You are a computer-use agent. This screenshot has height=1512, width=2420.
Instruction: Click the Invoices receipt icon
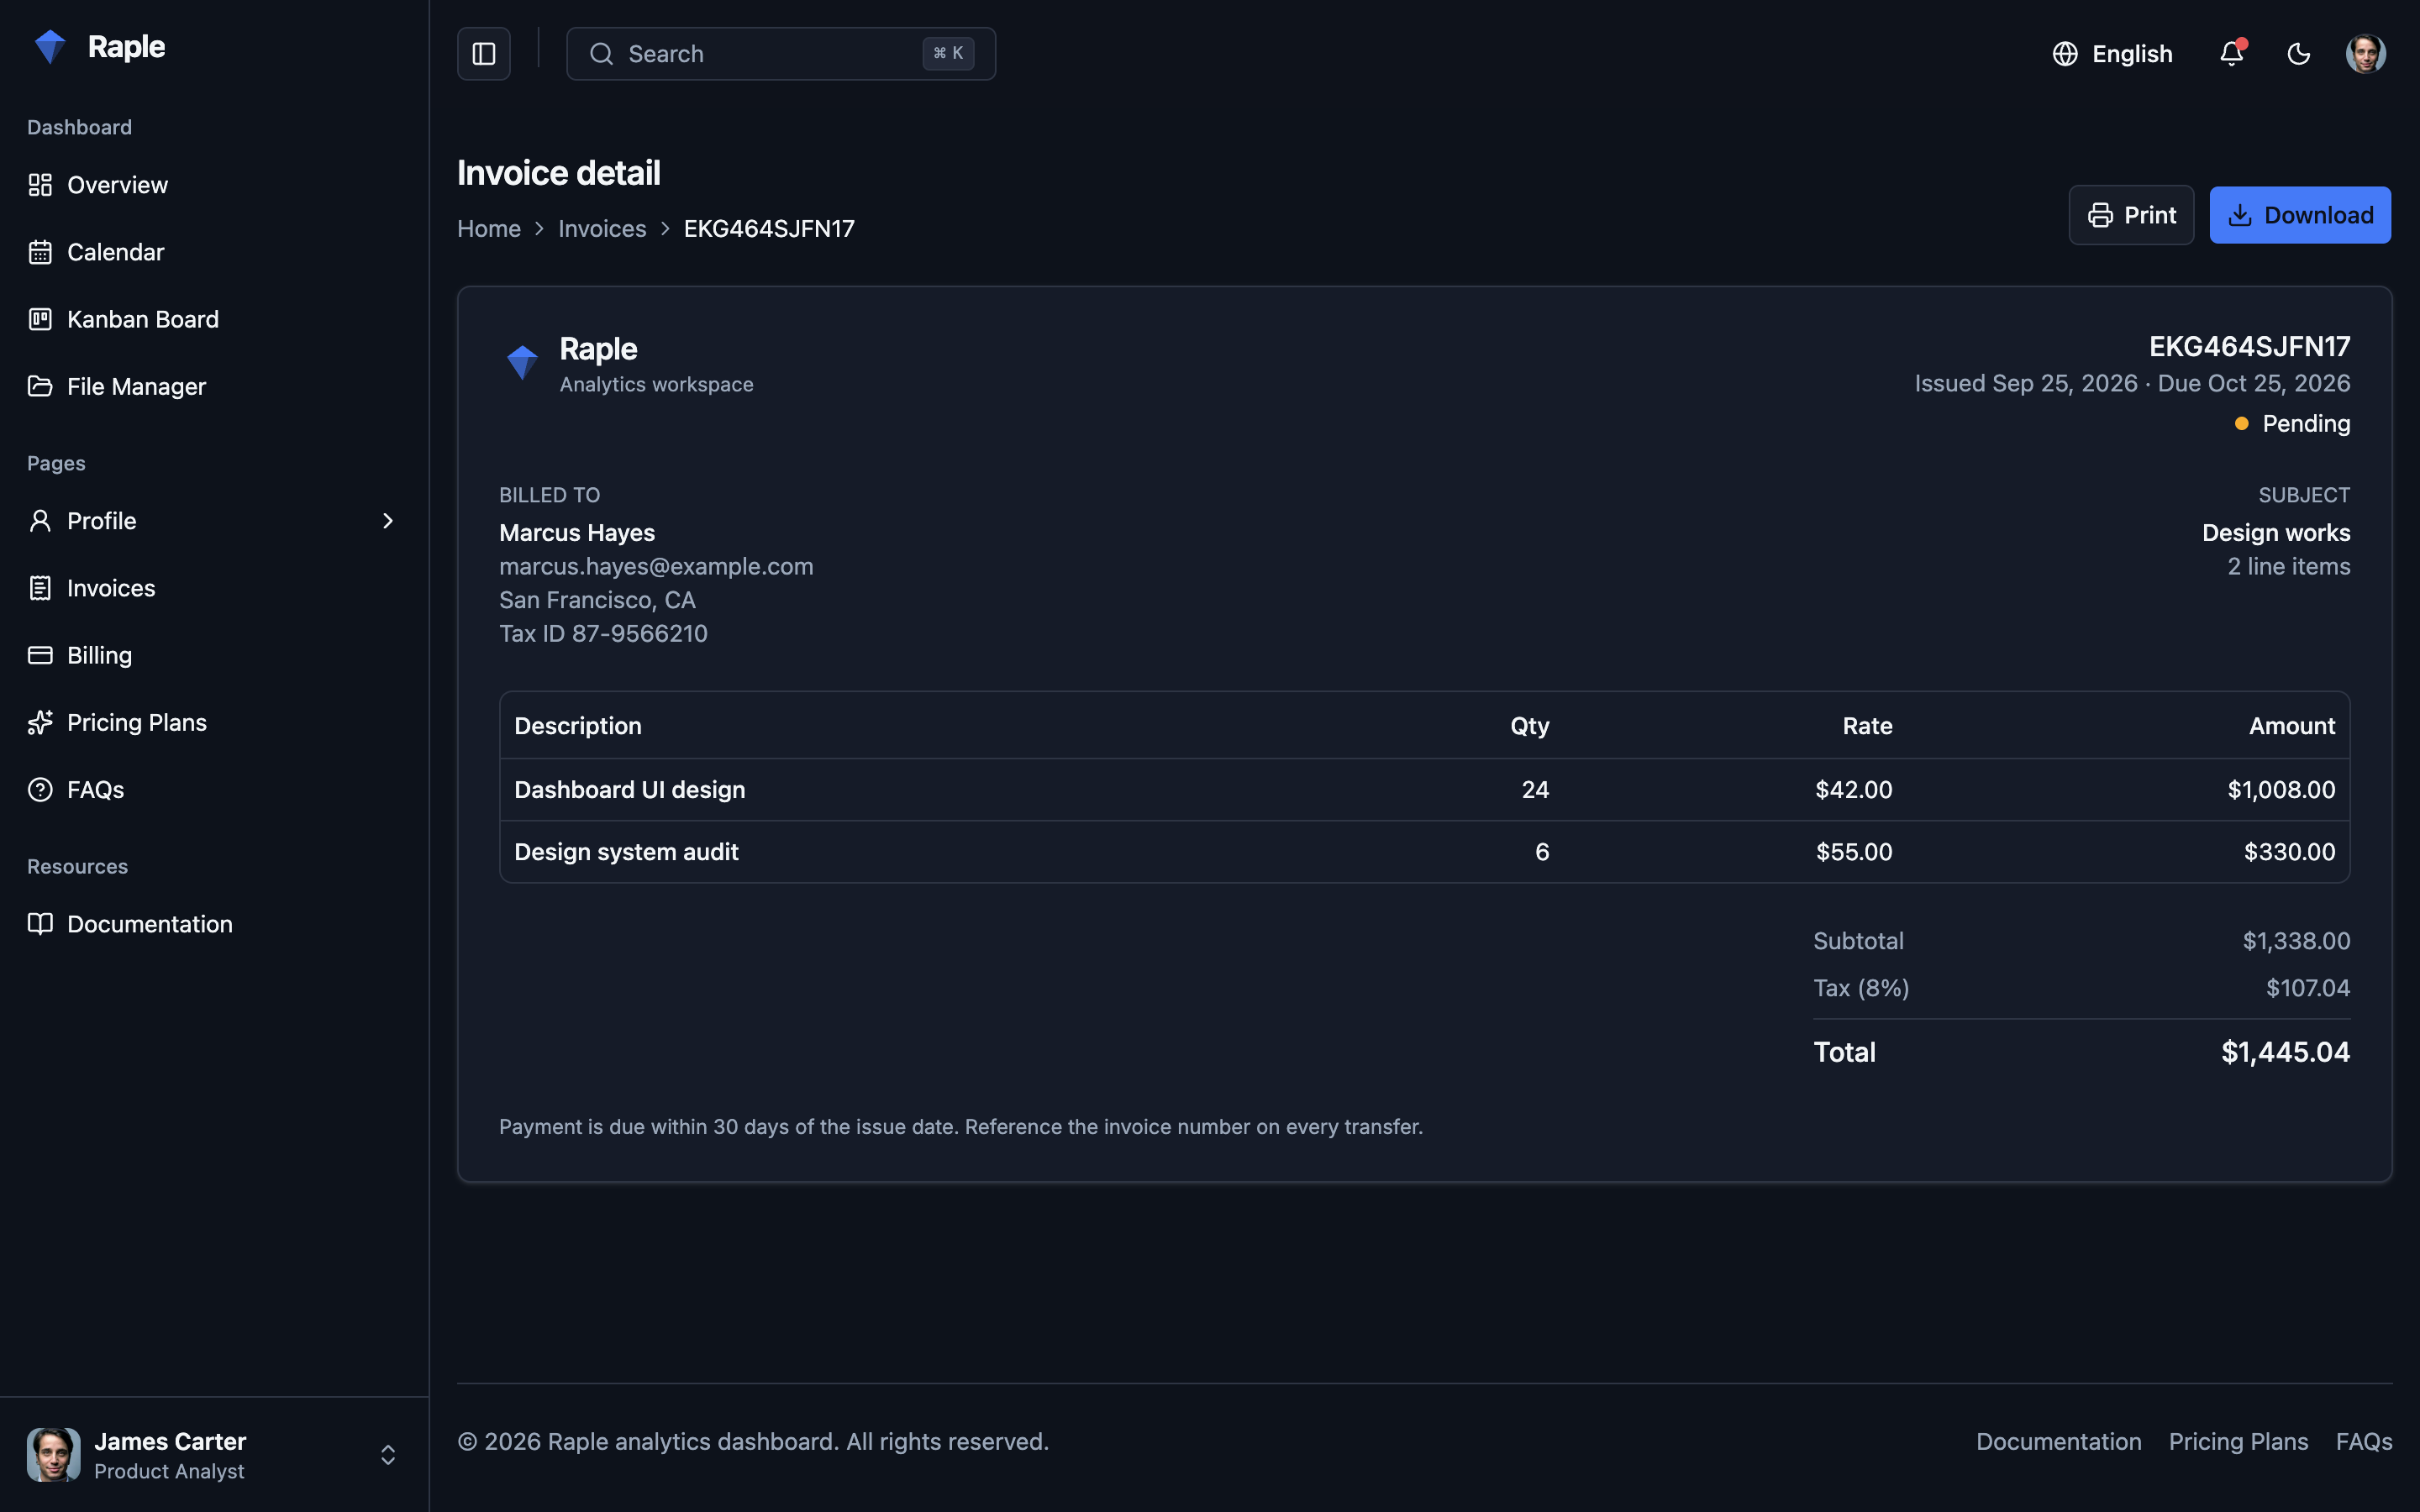point(40,588)
